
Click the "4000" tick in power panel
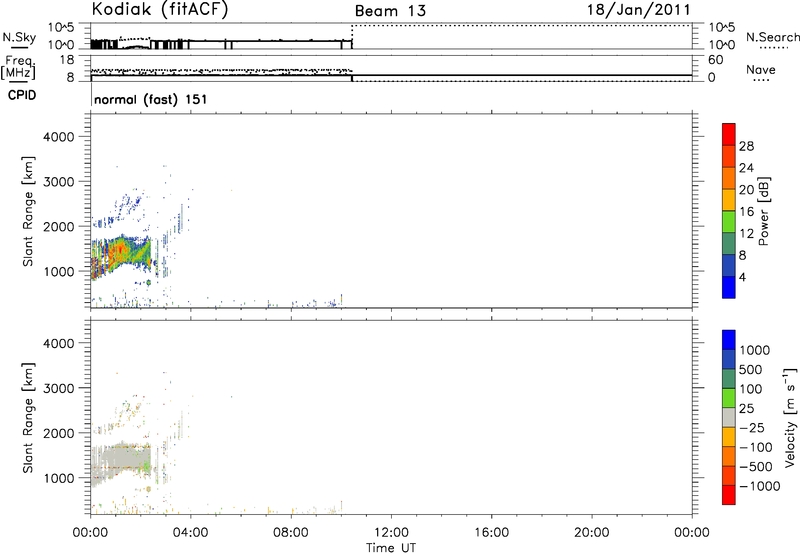pos(58,137)
